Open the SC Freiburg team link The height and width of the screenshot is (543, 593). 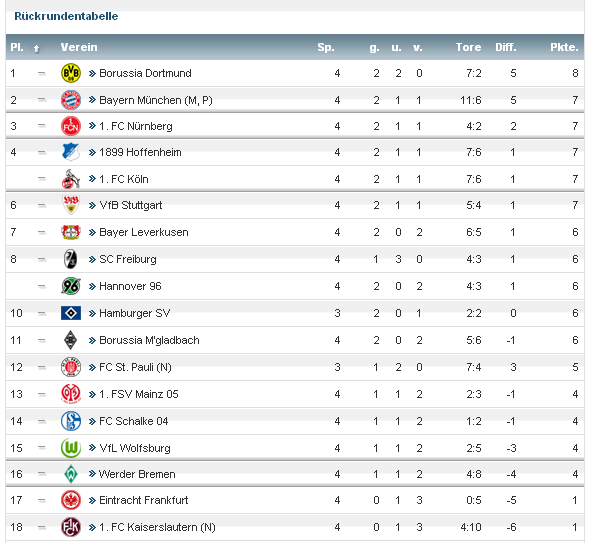click(x=127, y=259)
